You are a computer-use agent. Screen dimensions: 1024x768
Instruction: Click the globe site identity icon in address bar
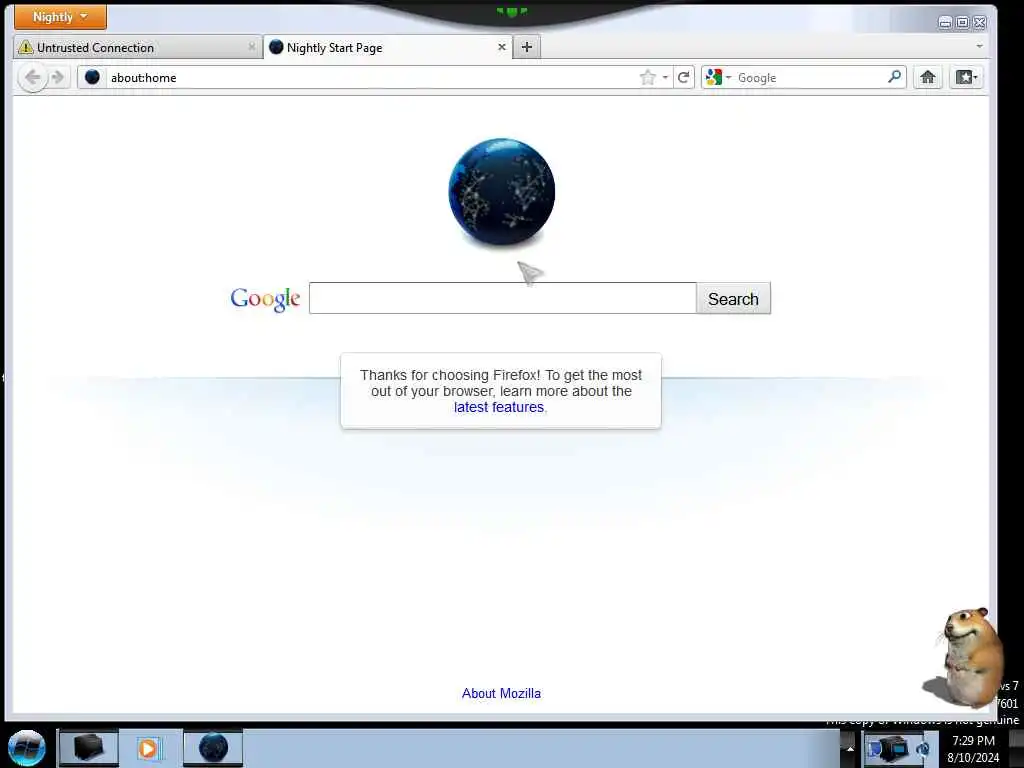coord(92,77)
